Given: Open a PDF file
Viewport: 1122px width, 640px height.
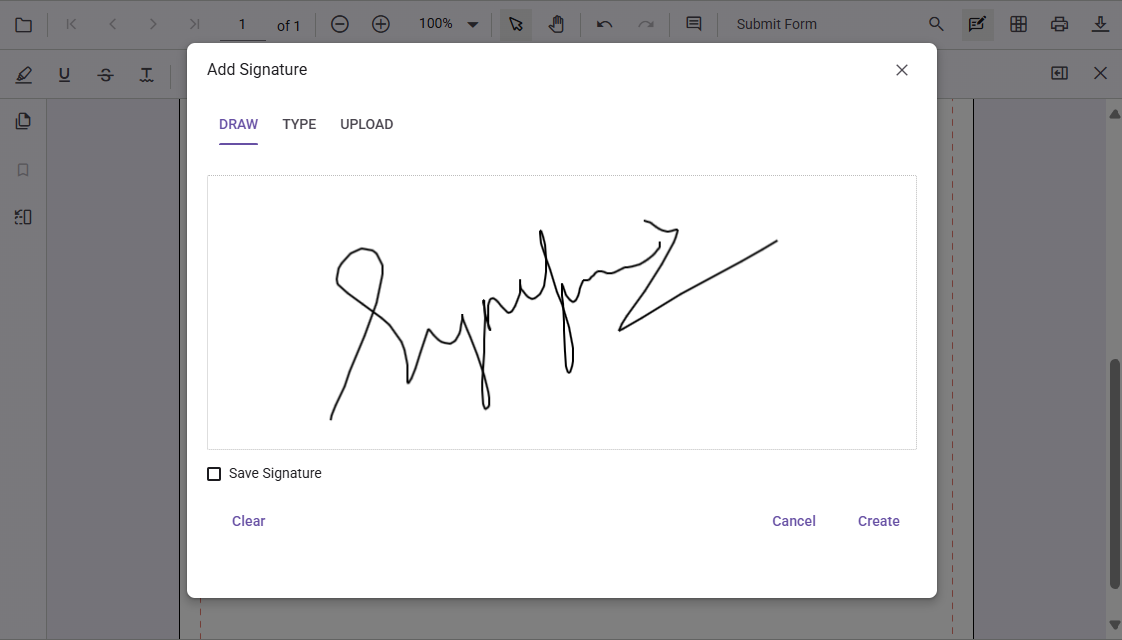Looking at the screenshot, I should 23,23.
